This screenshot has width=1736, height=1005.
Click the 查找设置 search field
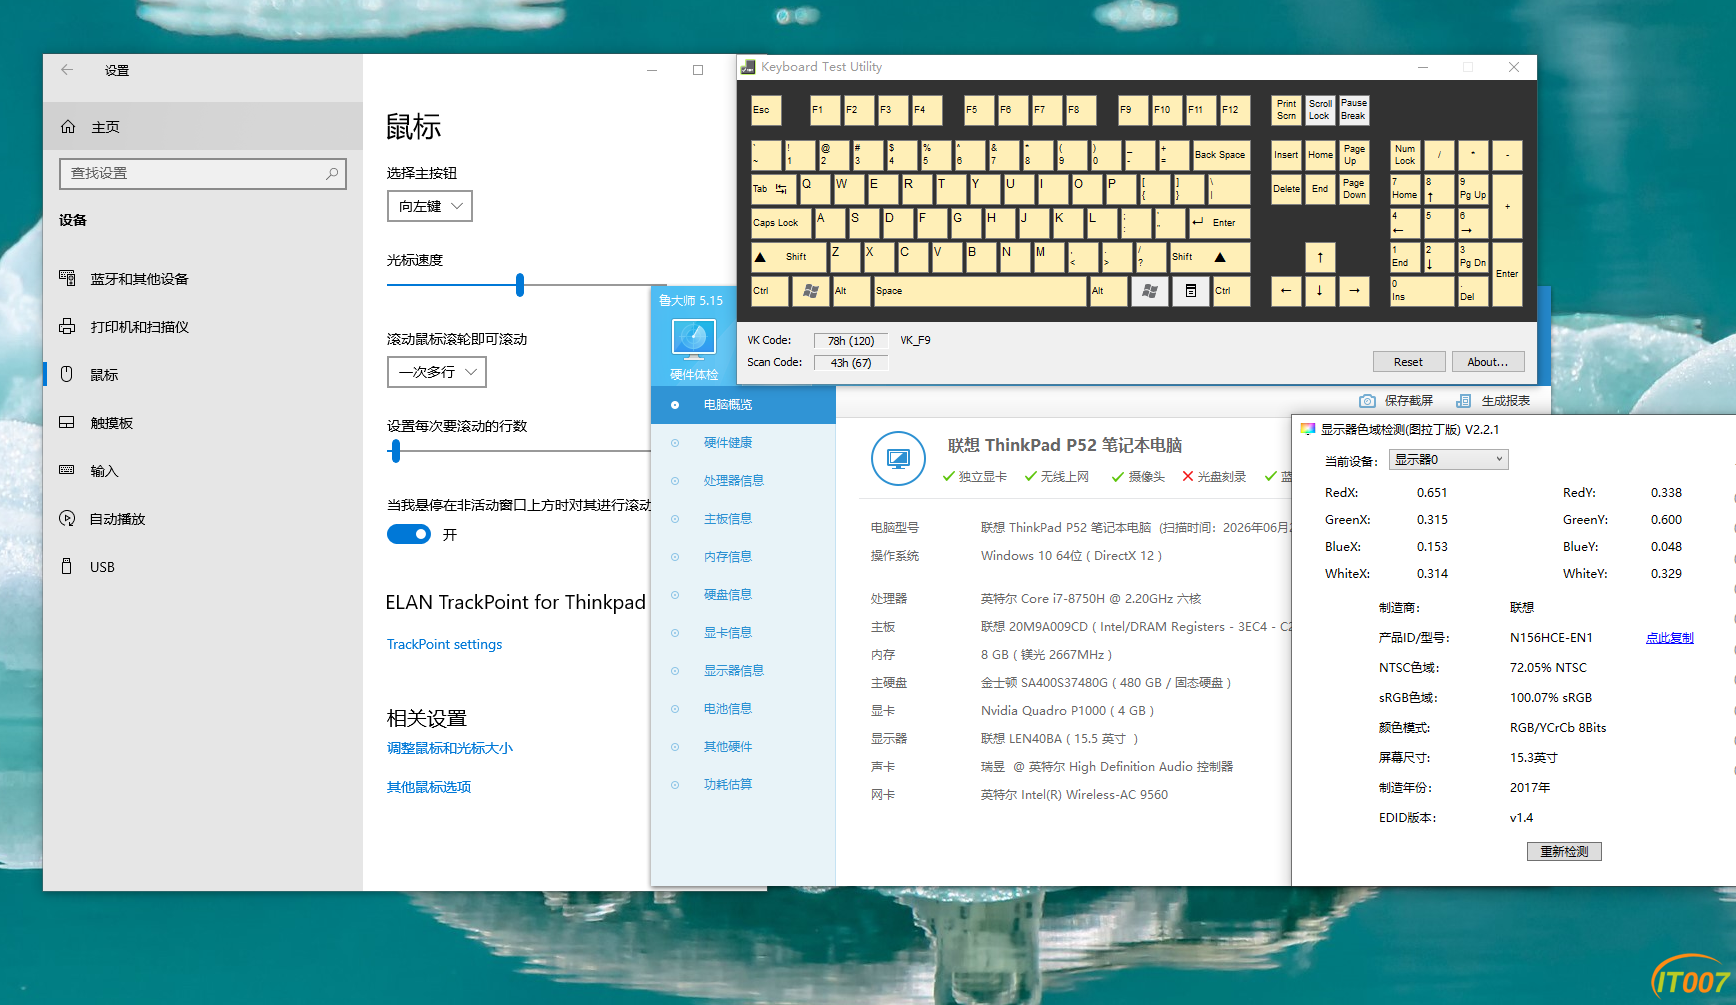pos(203,173)
